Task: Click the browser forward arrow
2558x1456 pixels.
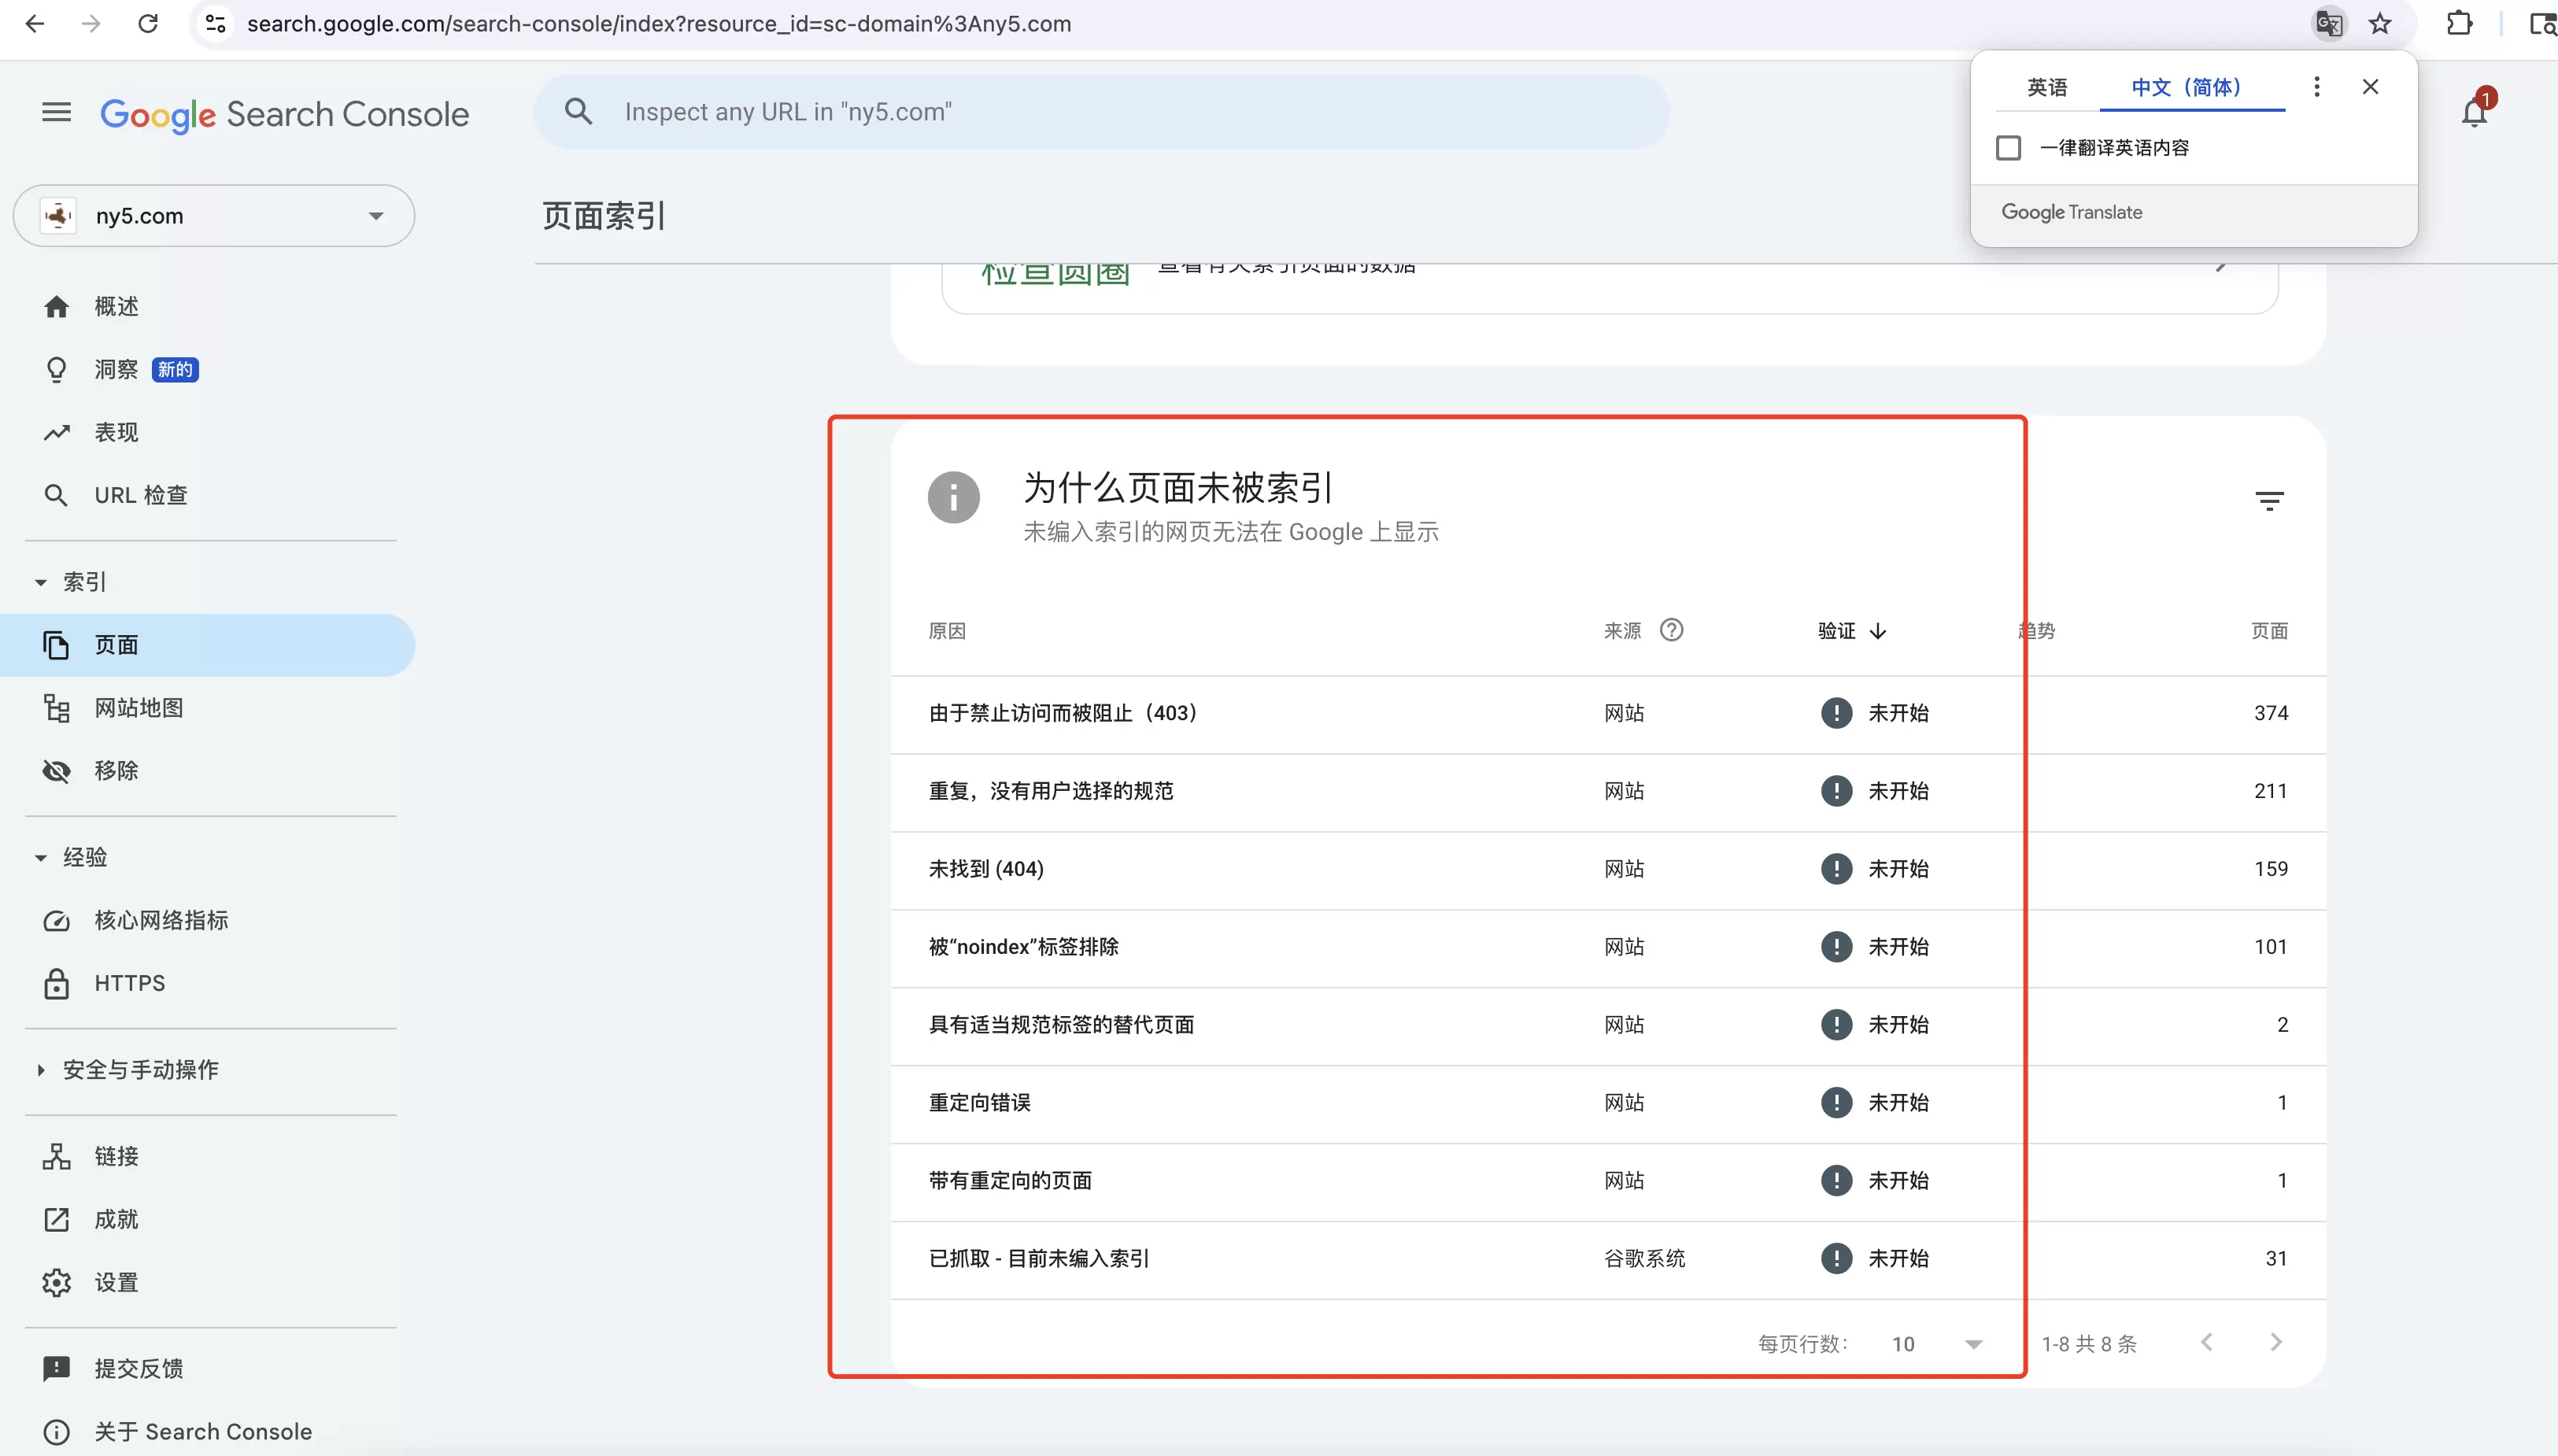Action: coord(91,23)
